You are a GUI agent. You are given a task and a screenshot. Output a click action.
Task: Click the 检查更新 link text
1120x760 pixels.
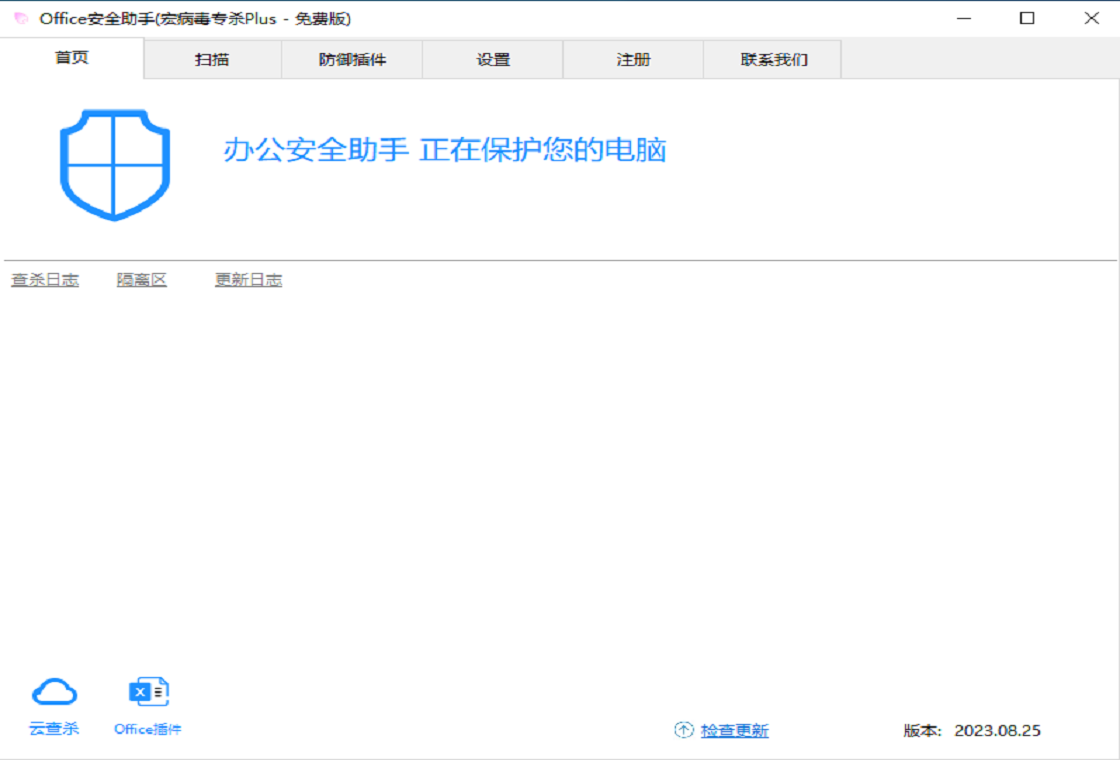coord(734,731)
